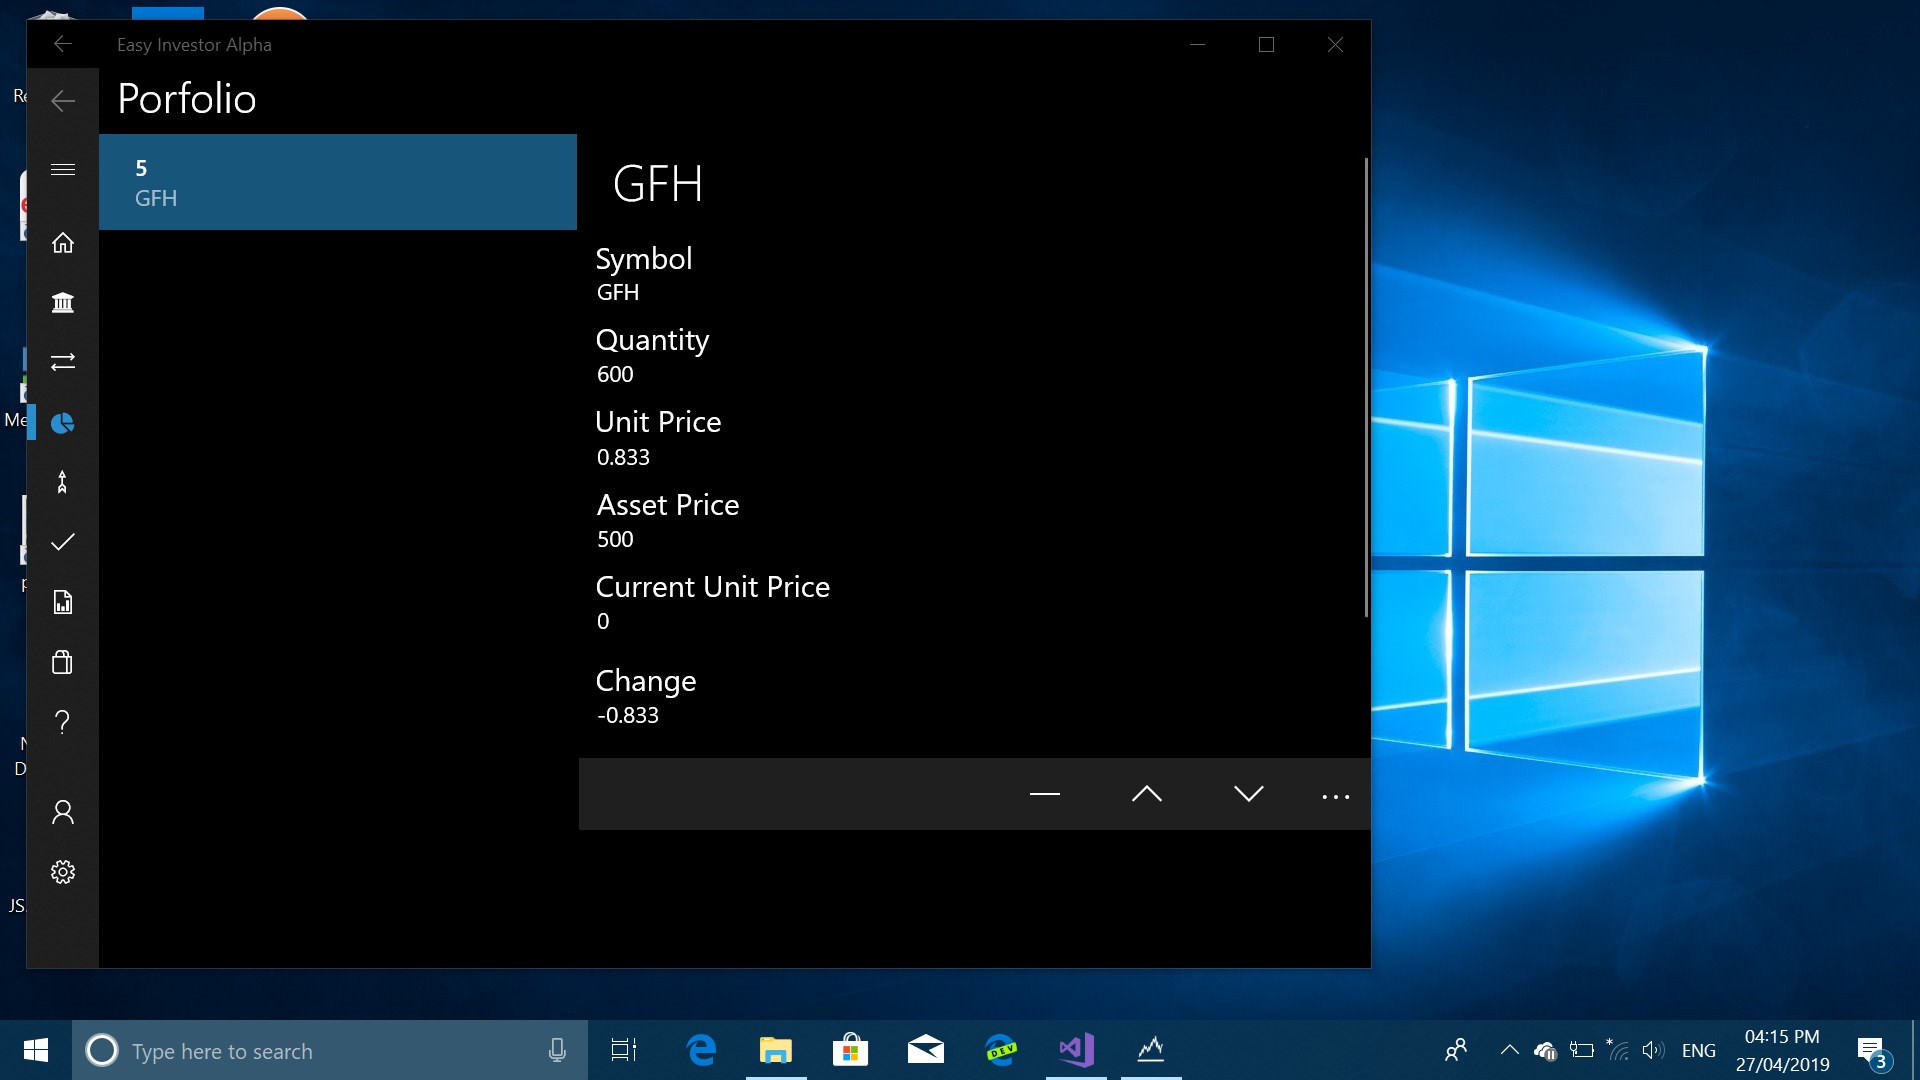The width and height of the screenshot is (1920, 1080).
Task: Open the transactions arrows icon
Action: [63, 362]
